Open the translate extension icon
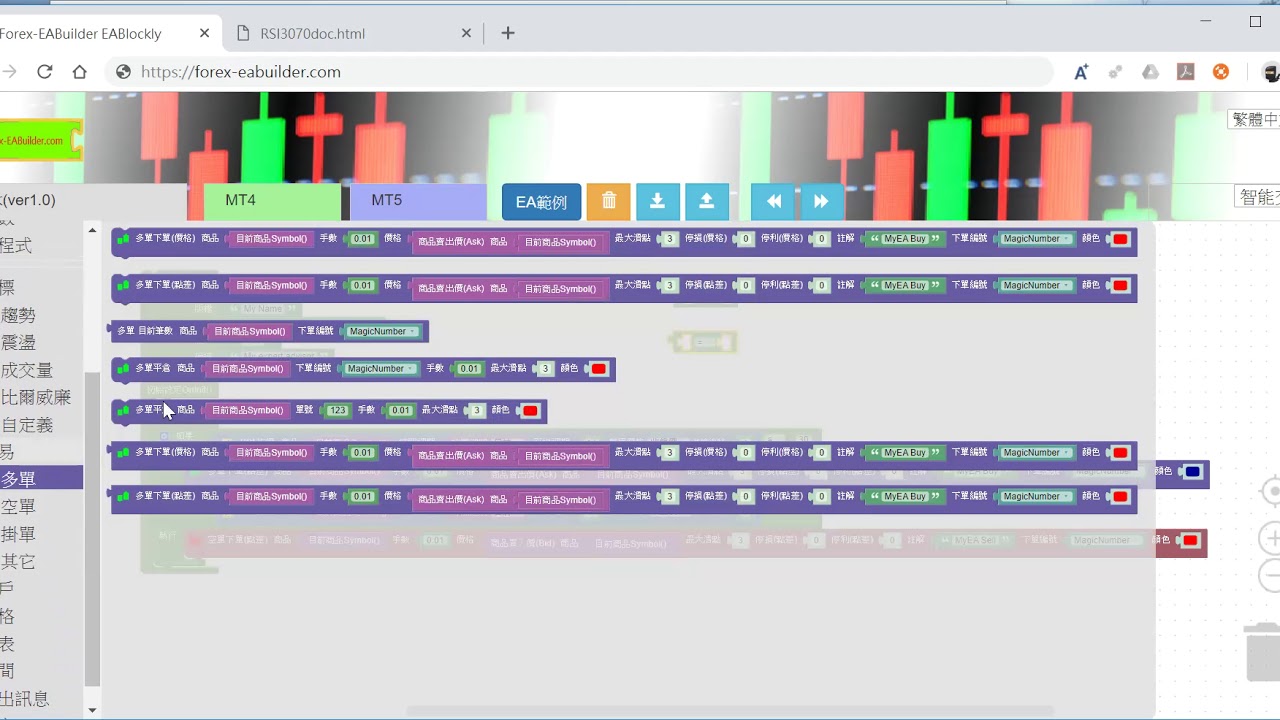The width and height of the screenshot is (1280, 720). [x=1081, y=72]
